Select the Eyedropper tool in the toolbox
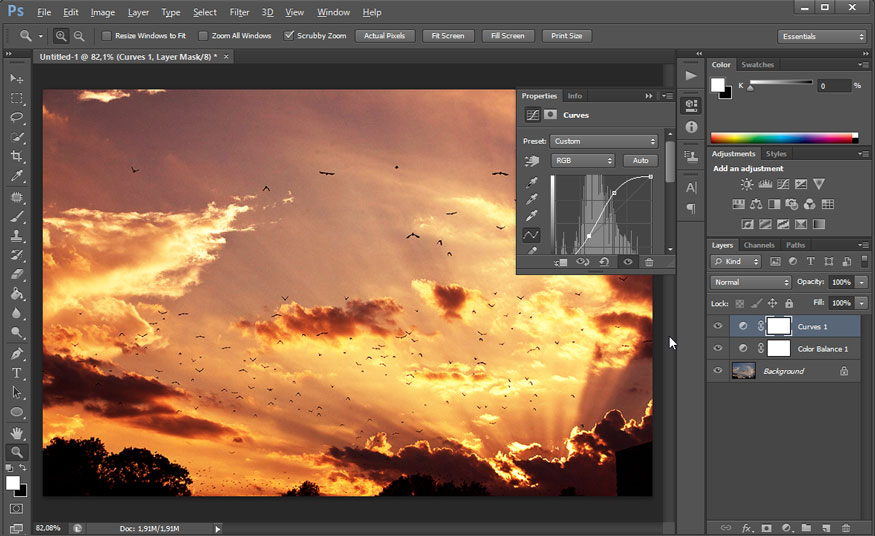875x536 pixels. (x=17, y=176)
